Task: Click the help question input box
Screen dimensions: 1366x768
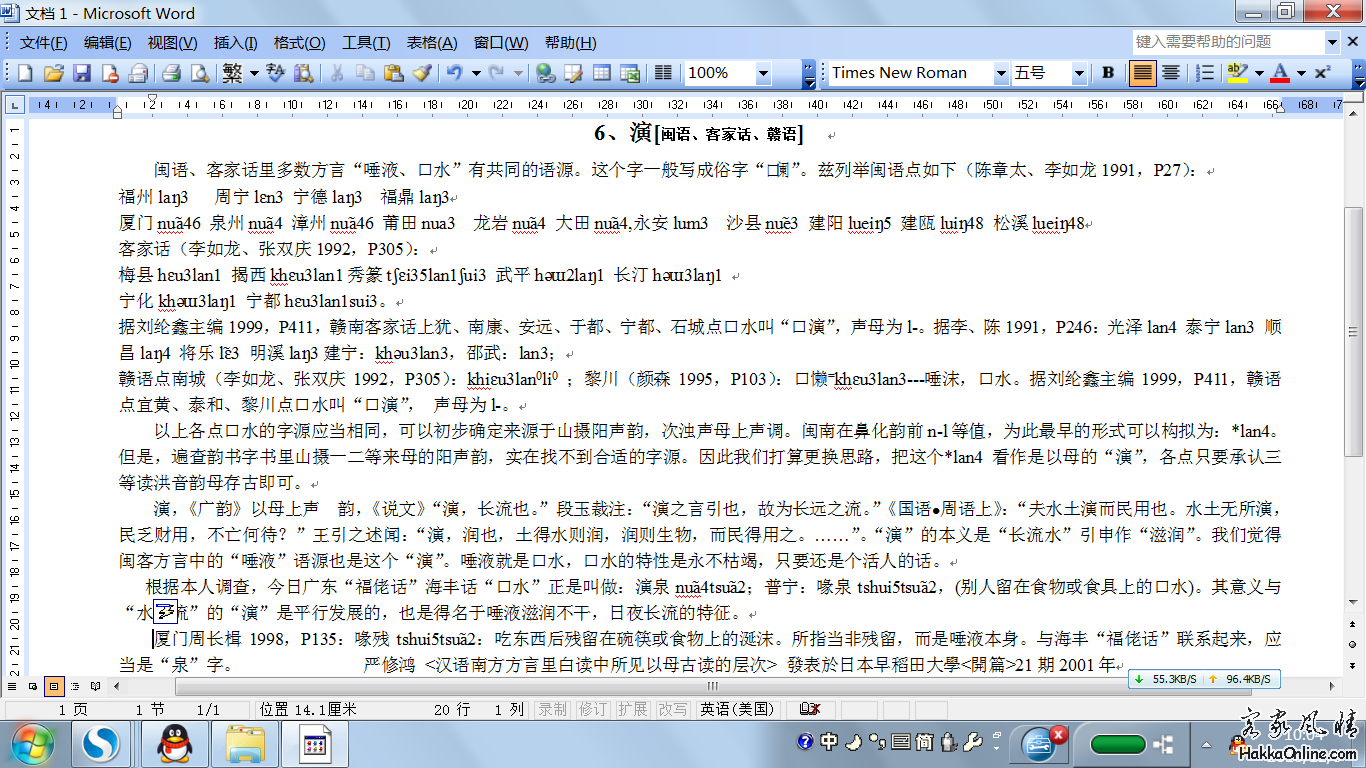Action: point(1227,42)
